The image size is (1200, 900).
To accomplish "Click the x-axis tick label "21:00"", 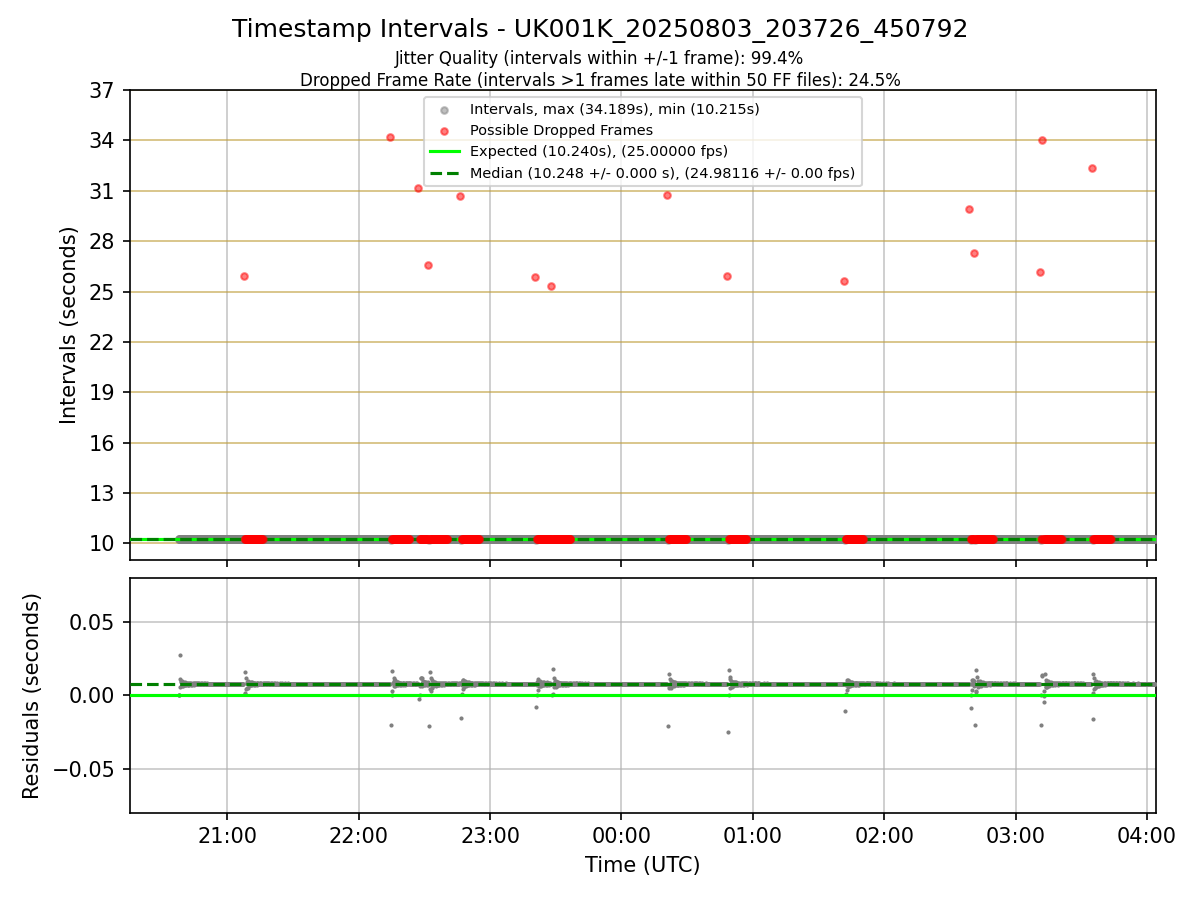I will tap(227, 836).
